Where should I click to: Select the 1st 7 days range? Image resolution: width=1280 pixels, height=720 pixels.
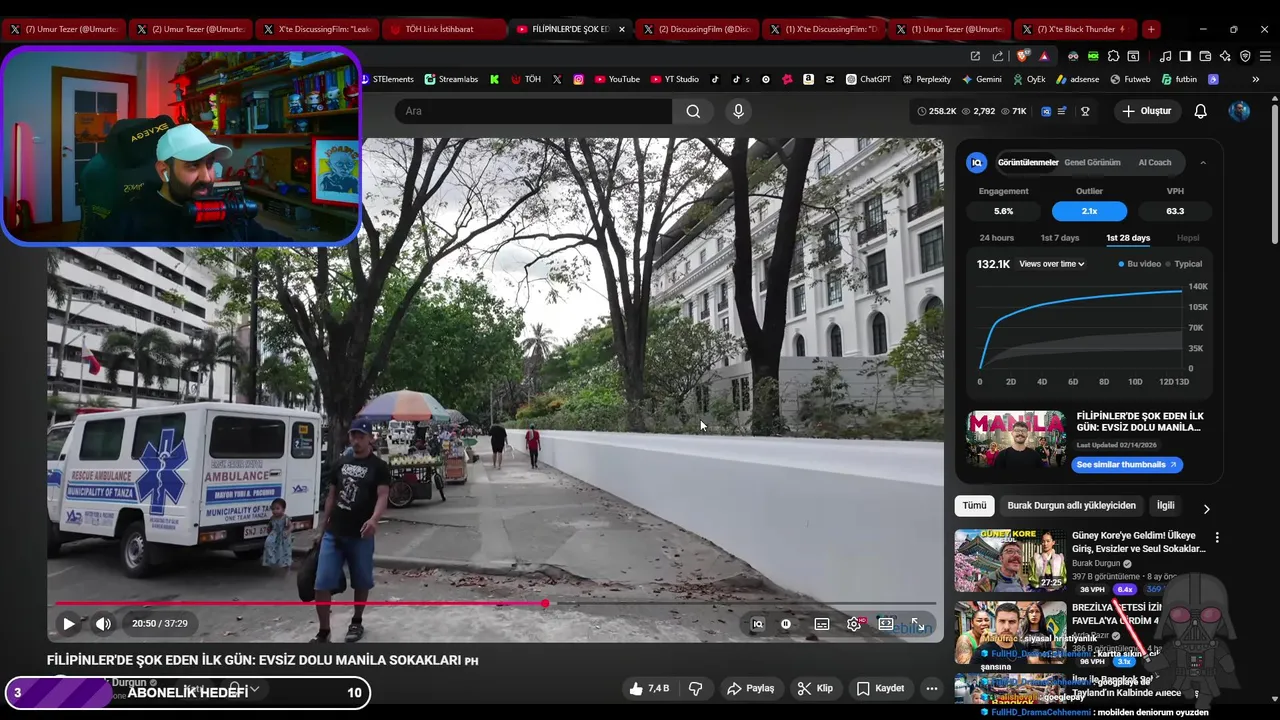1060,238
